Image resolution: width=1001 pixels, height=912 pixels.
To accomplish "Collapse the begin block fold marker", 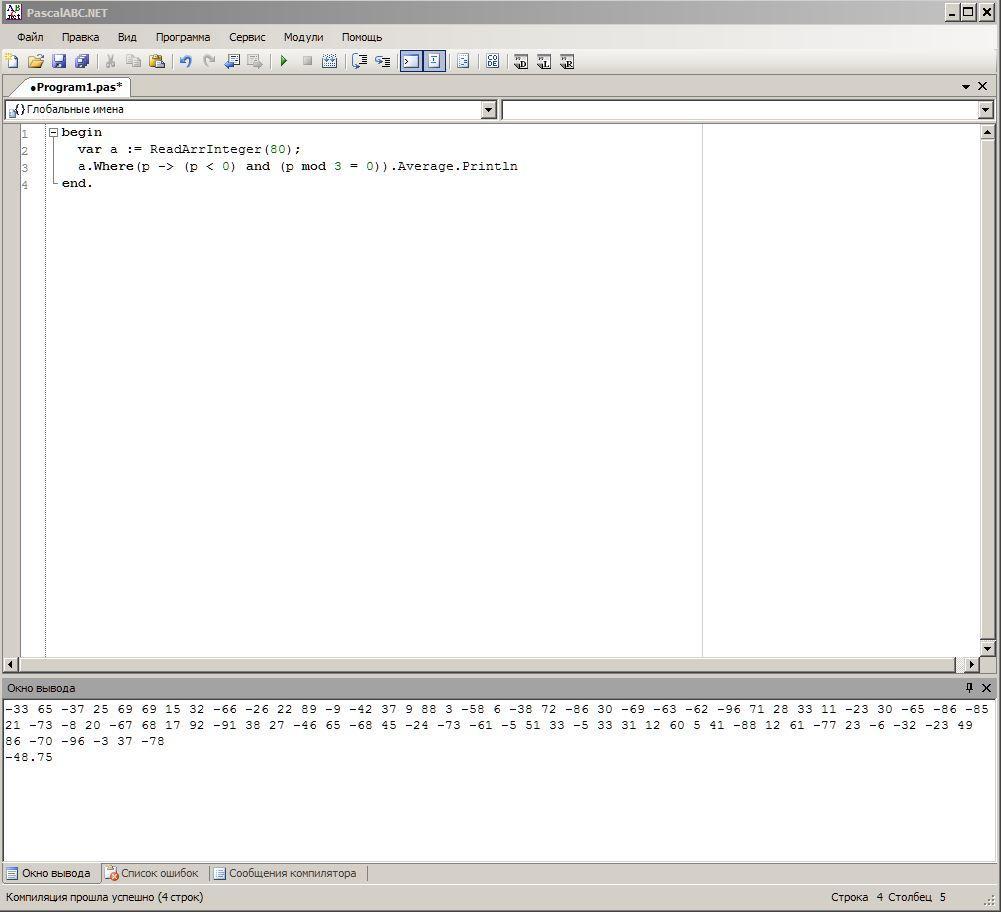I will click(x=53, y=133).
